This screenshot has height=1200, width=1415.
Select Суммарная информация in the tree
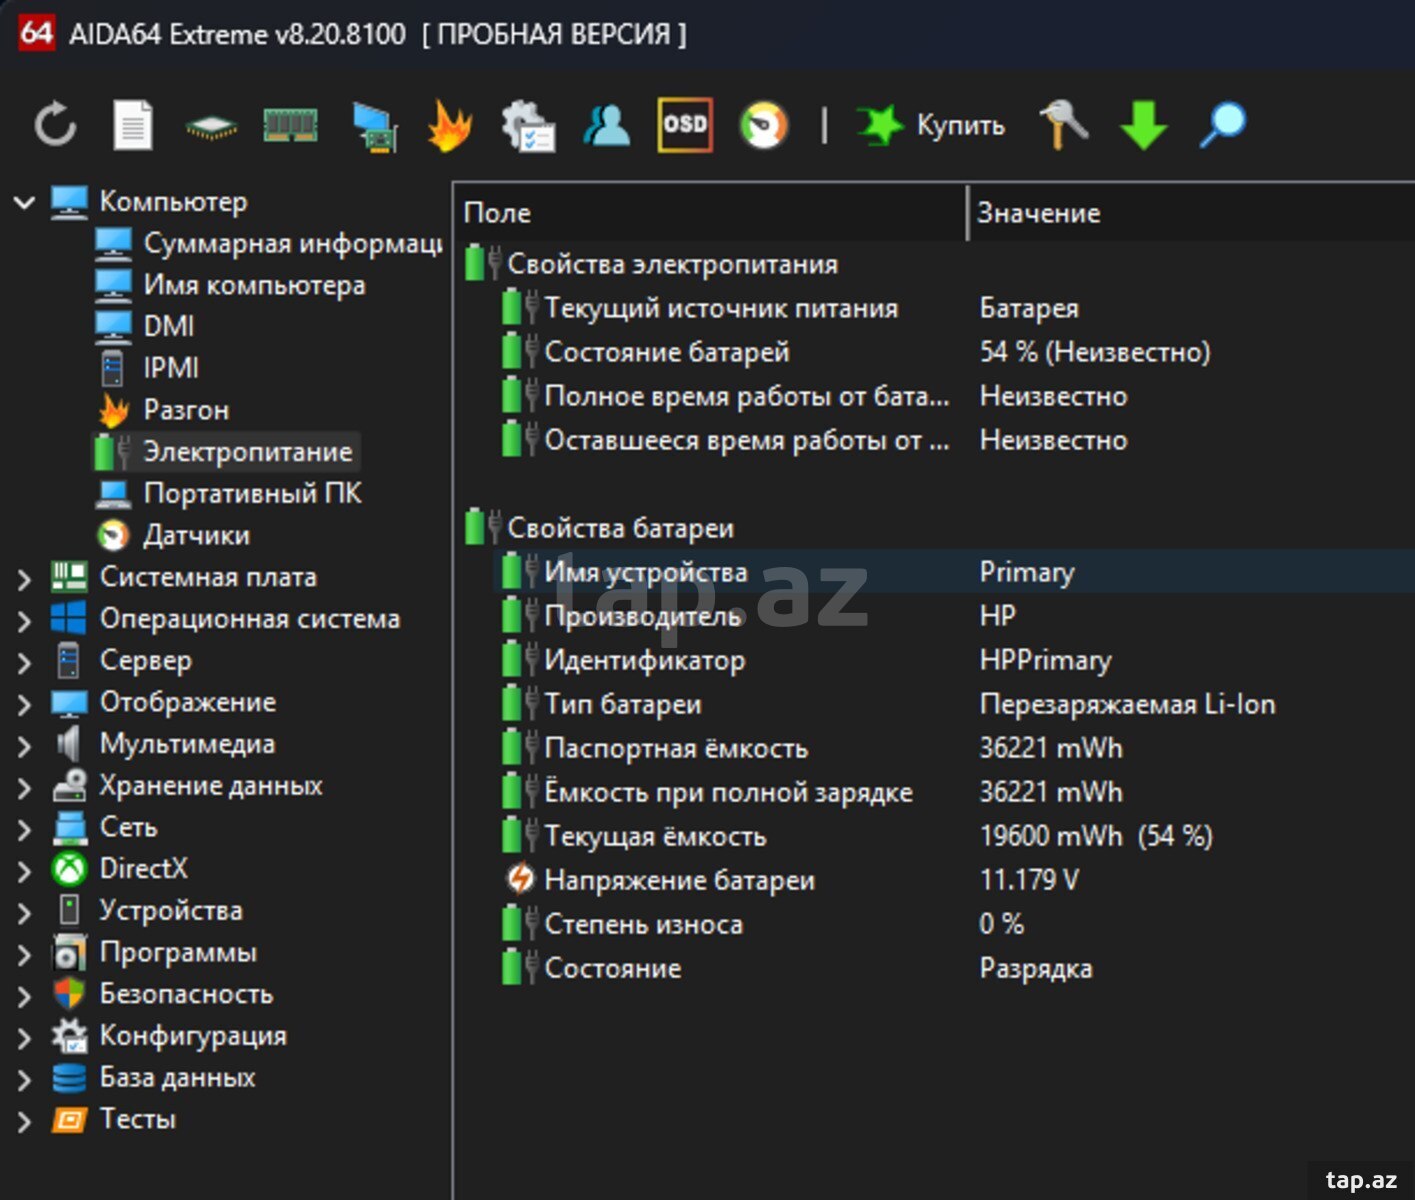tap(268, 243)
